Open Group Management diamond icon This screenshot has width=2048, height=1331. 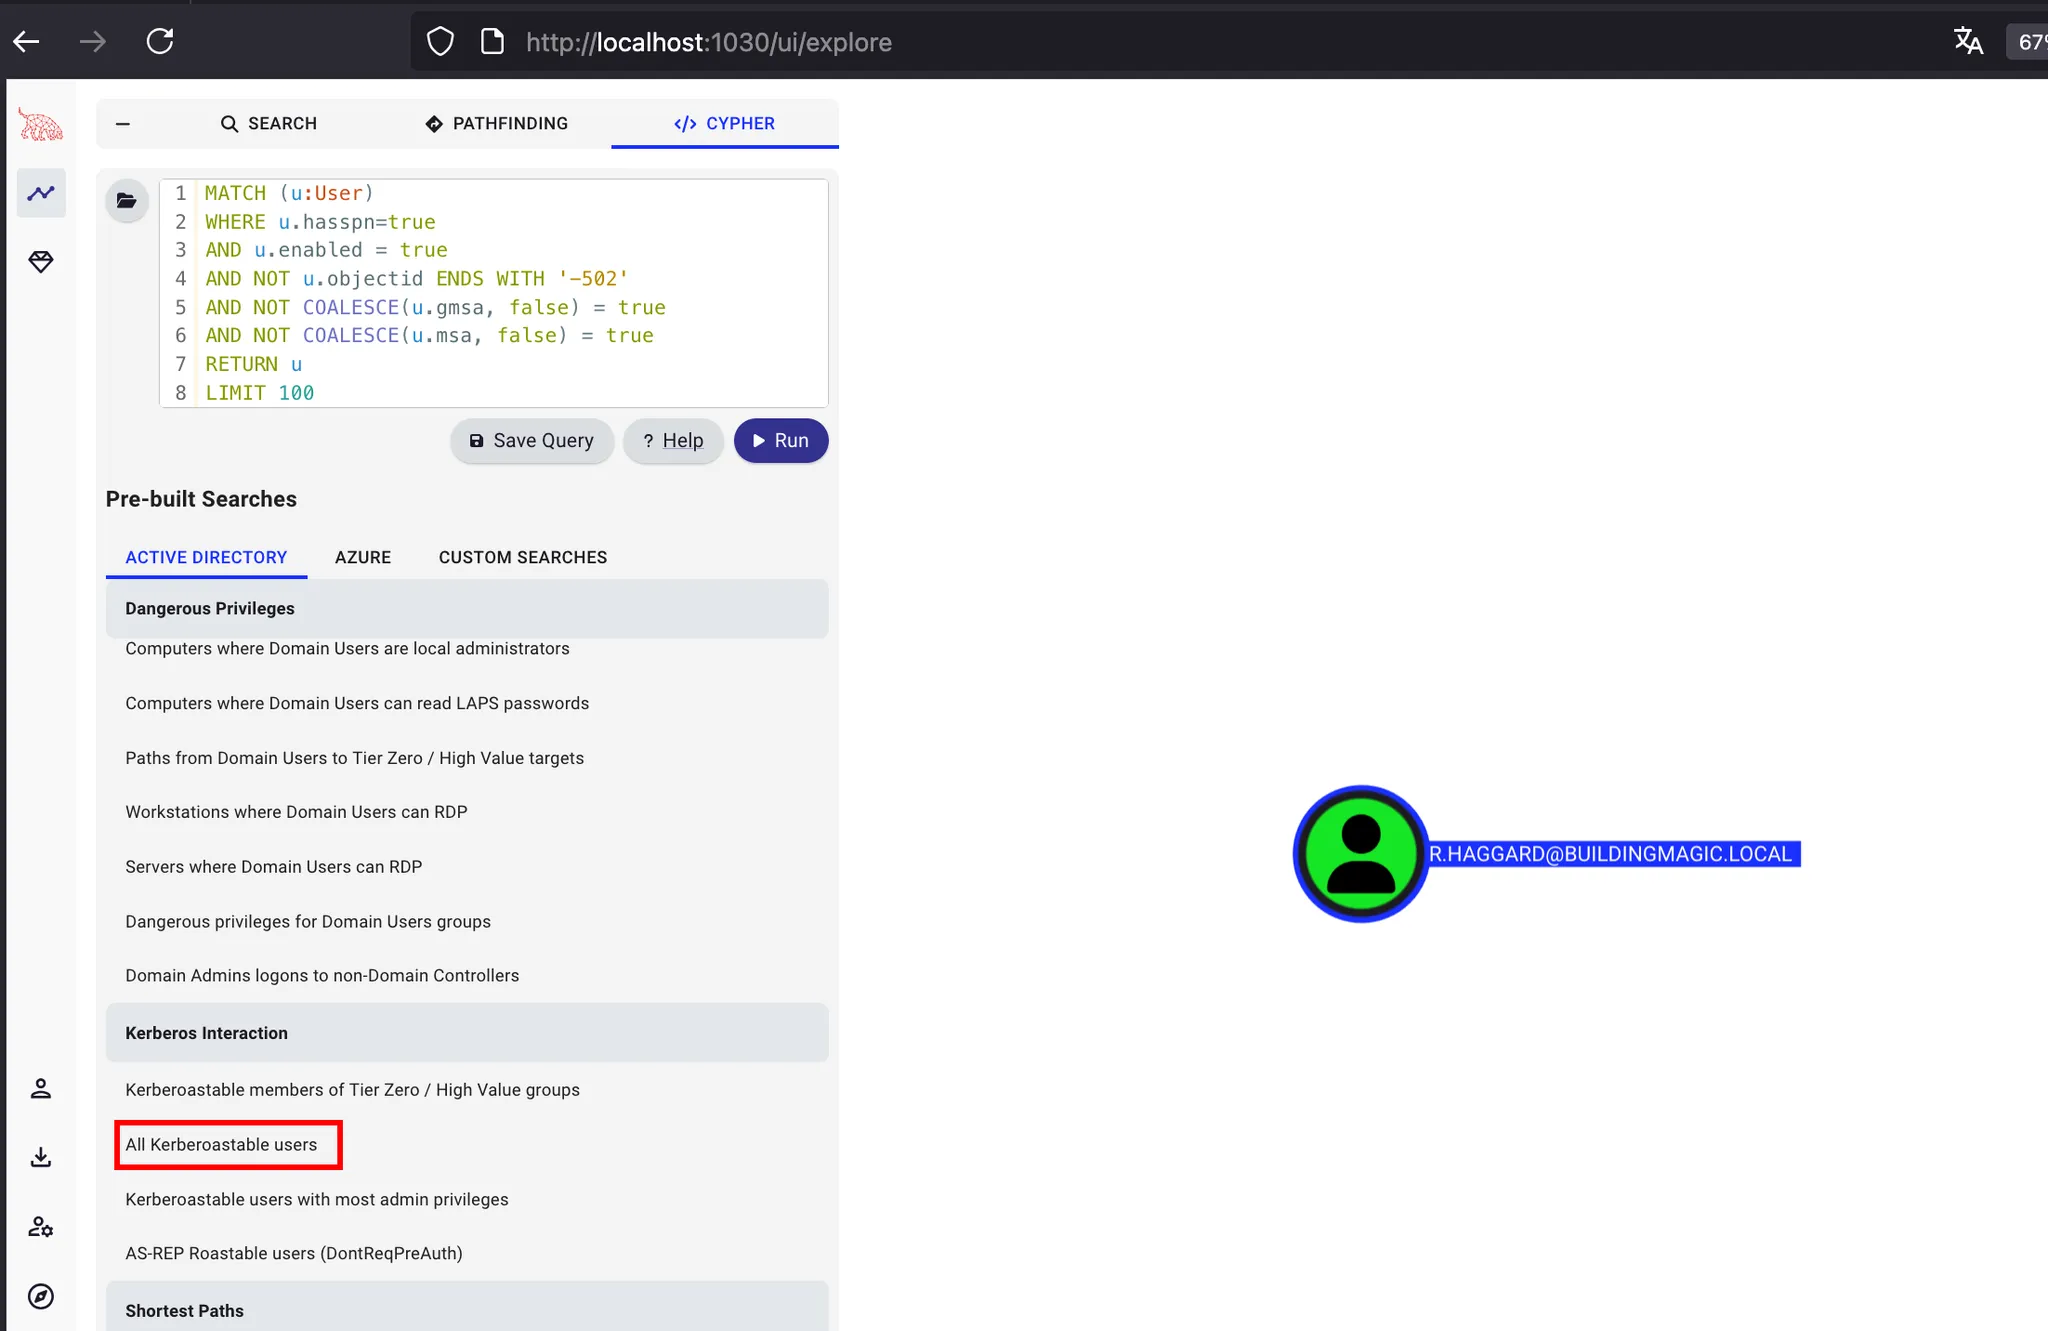tap(41, 262)
